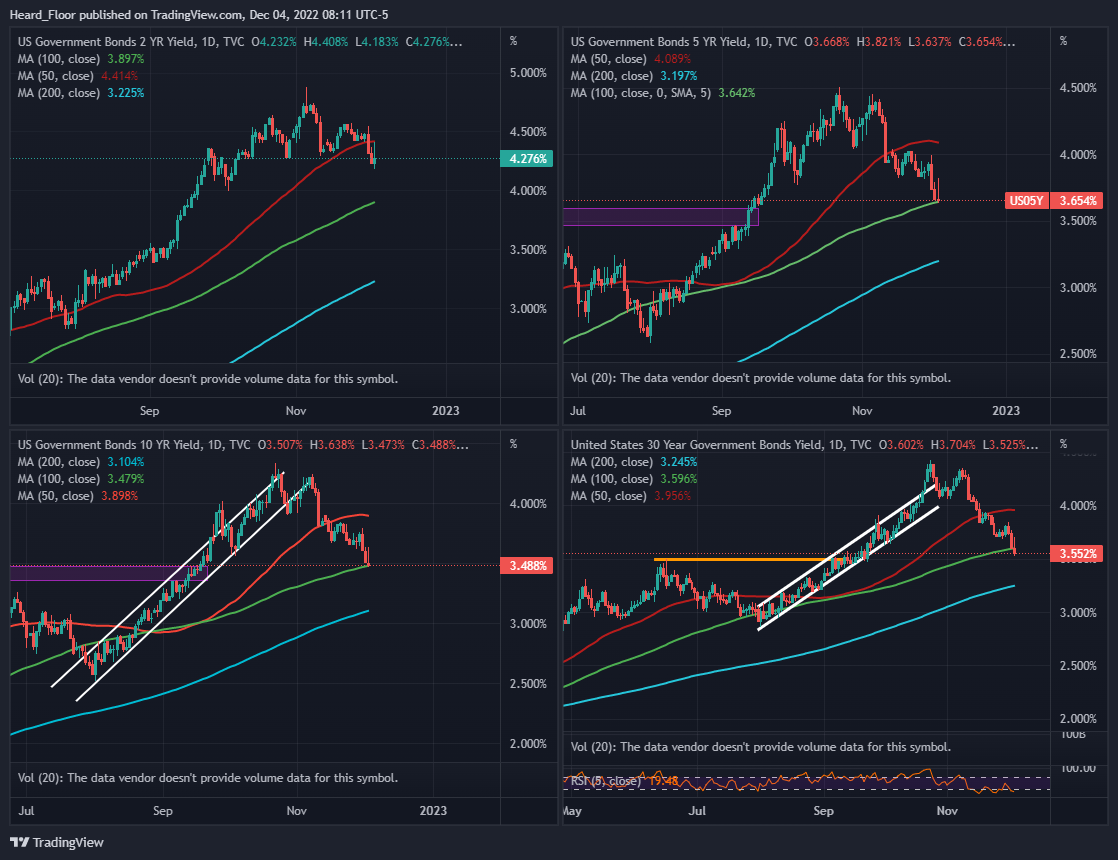The image size is (1118, 860).
Task: Click the 5.000% axis label on 2 YR chart
Action: pyautogui.click(x=528, y=73)
